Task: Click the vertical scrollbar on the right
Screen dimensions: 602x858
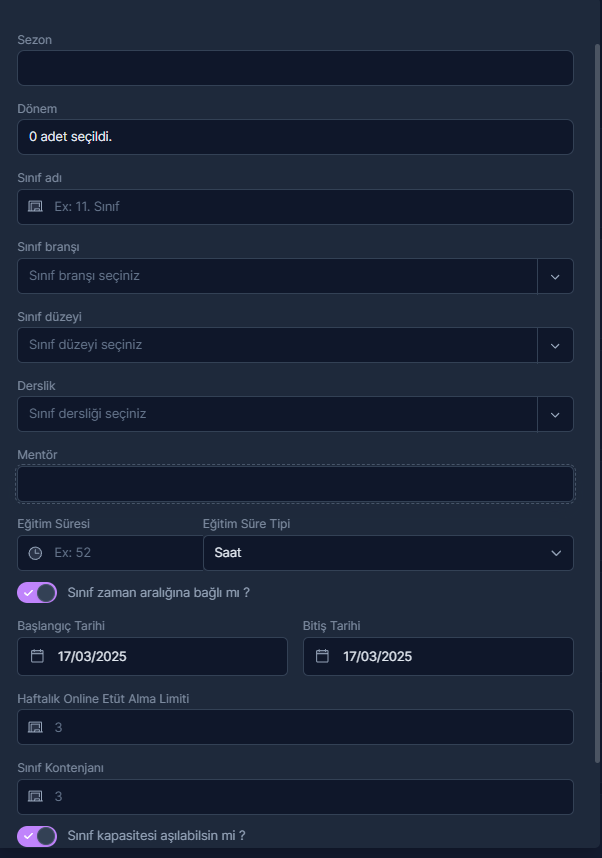Action: pyautogui.click(x=597, y=403)
